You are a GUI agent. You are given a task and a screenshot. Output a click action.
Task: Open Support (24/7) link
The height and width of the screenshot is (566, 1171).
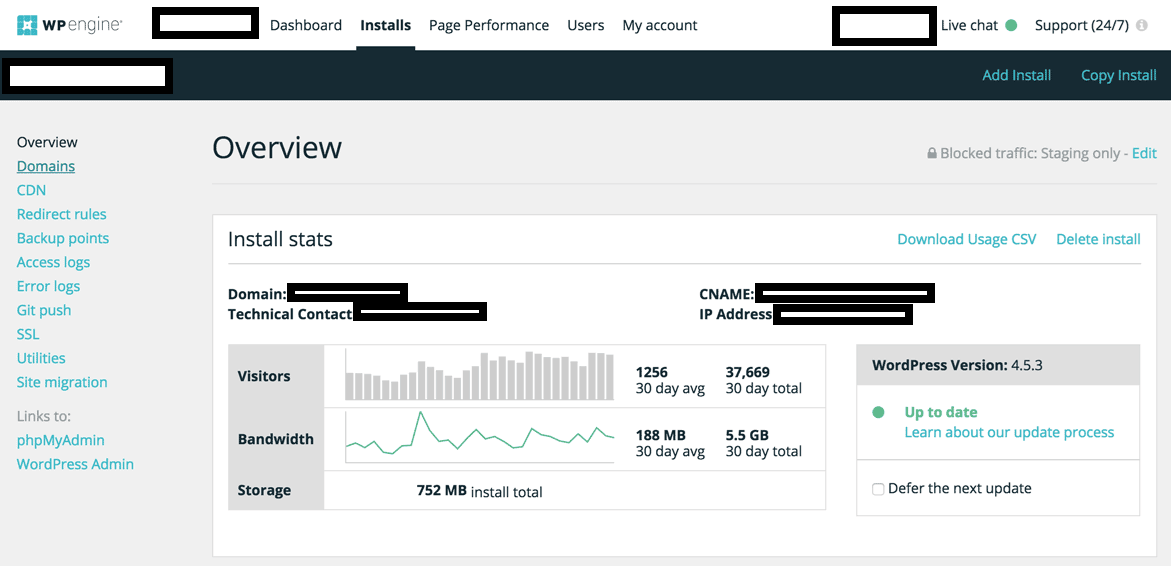(x=1081, y=25)
